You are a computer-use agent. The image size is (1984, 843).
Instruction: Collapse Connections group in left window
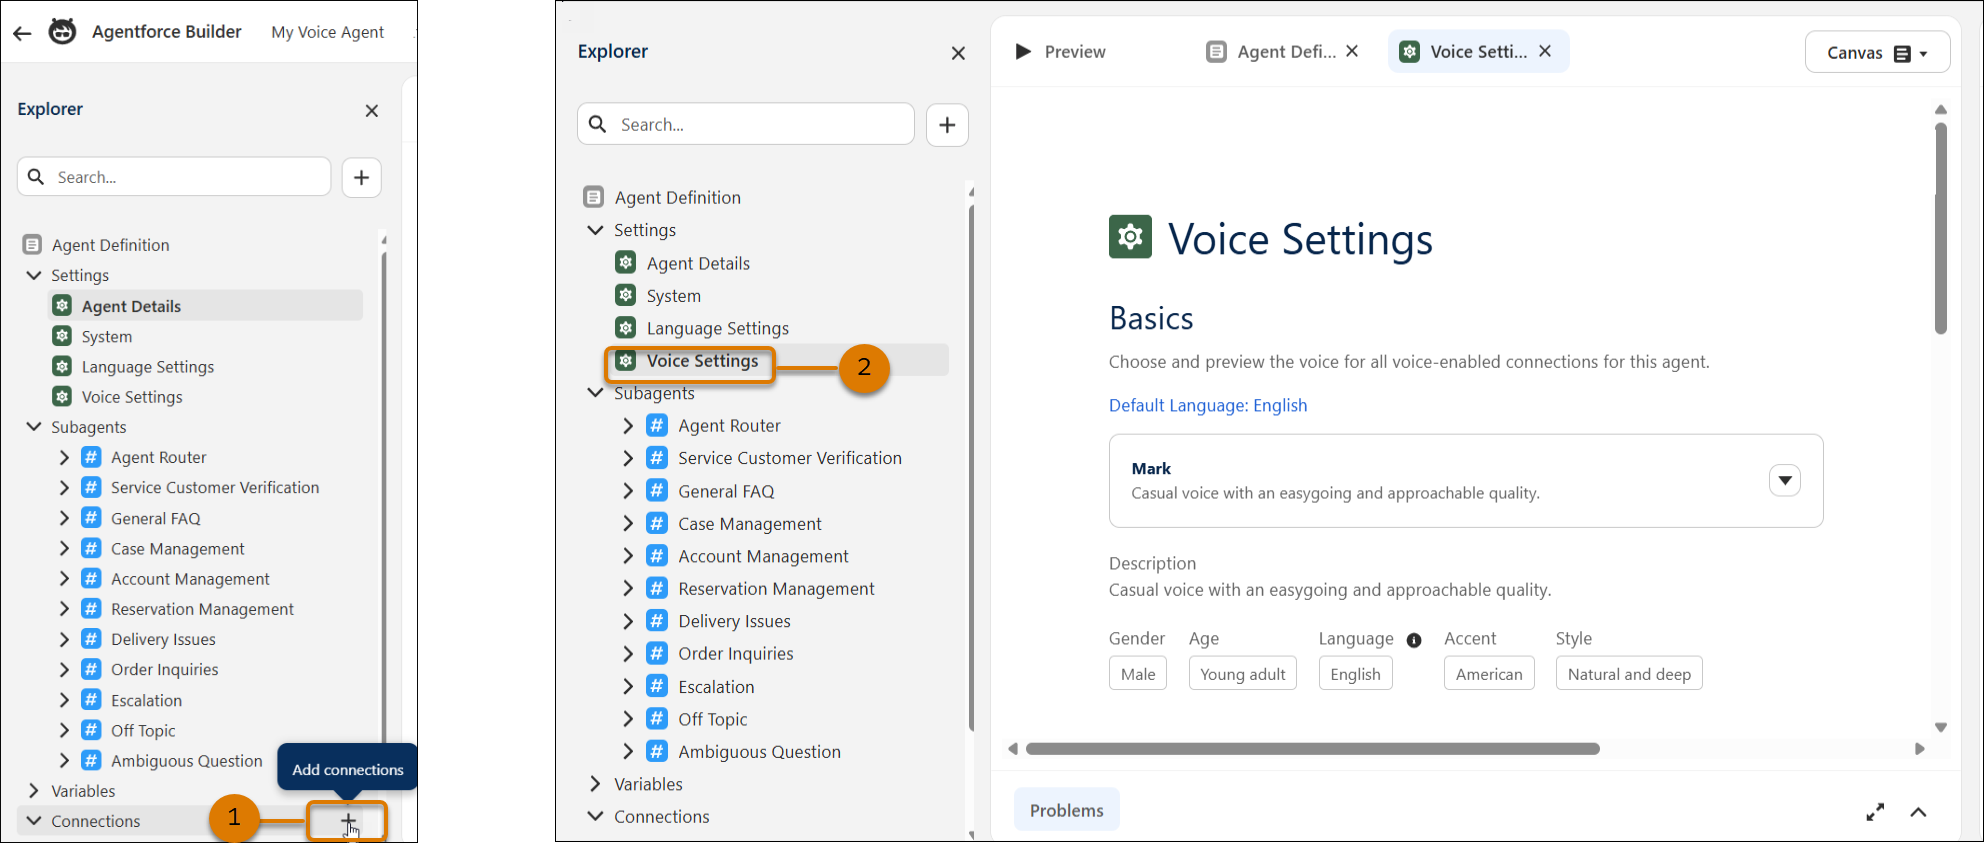coord(34,821)
